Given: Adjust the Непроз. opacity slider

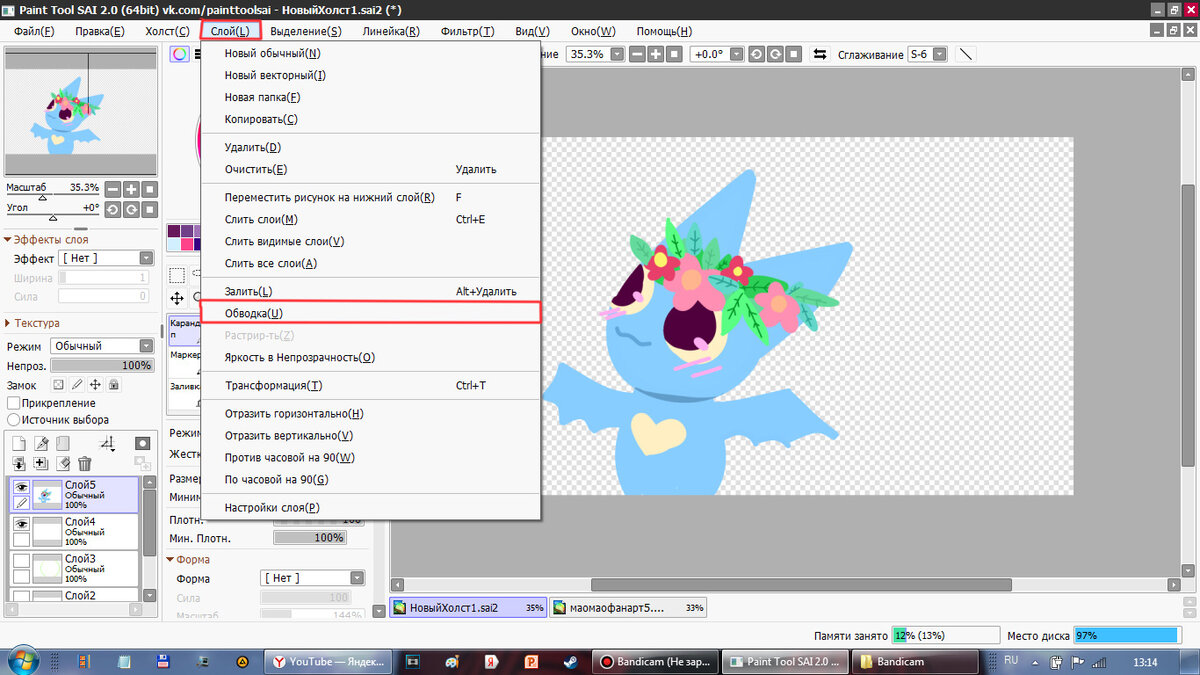Looking at the screenshot, I should pyautogui.click(x=101, y=366).
